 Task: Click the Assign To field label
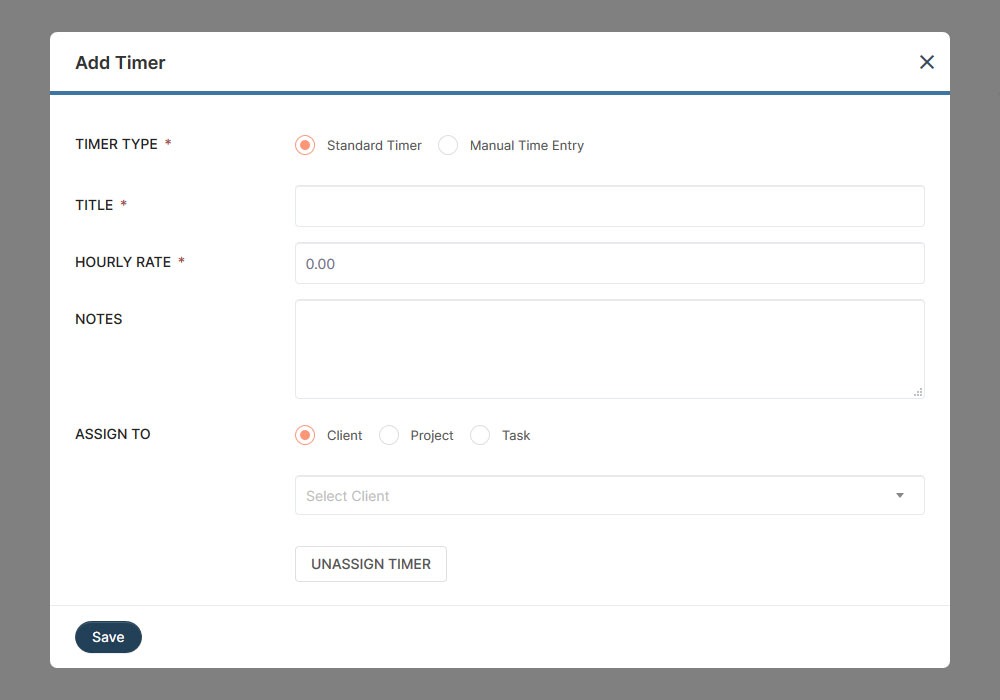tap(113, 434)
